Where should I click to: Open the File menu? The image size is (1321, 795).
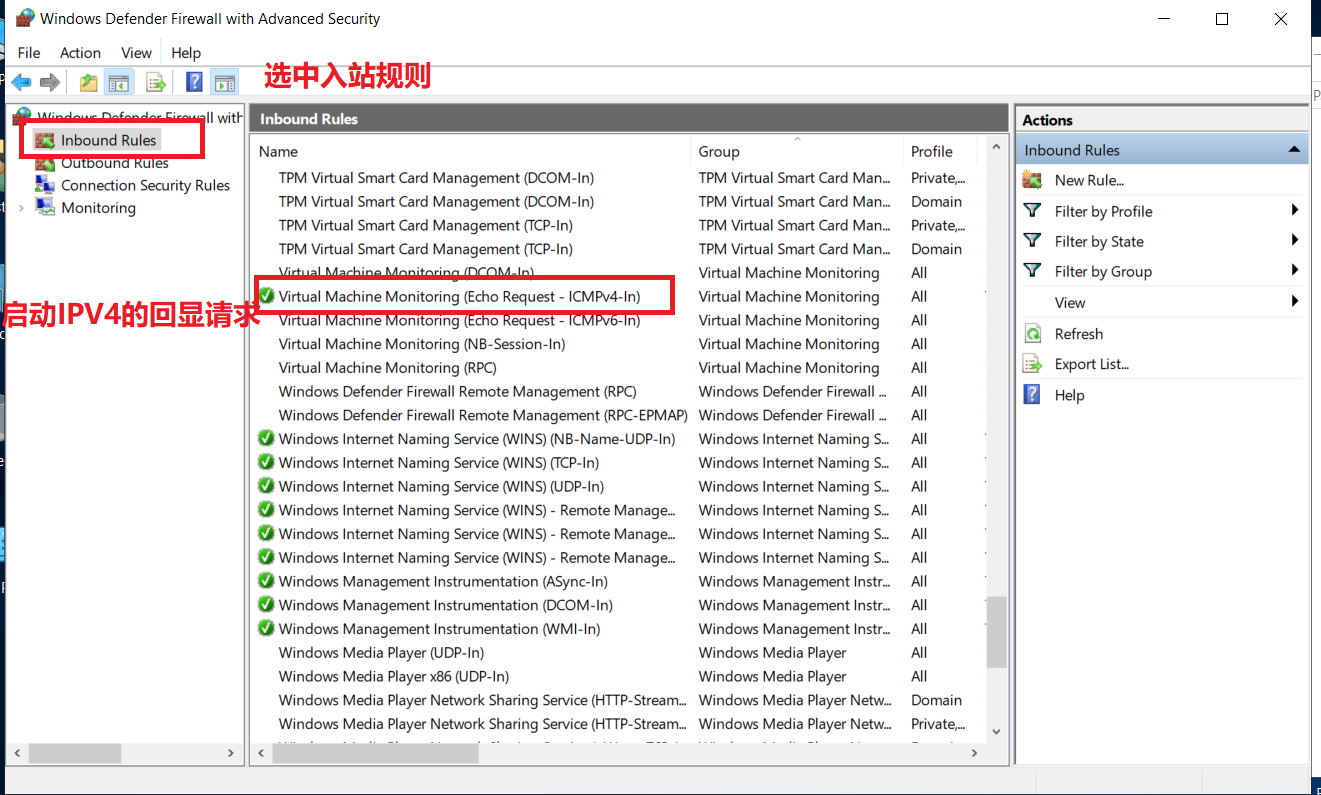29,53
